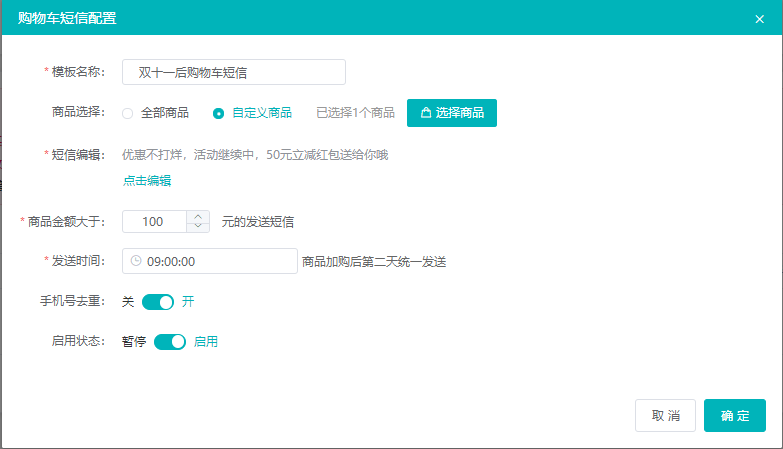The height and width of the screenshot is (449, 783).
Task: Open the 点击编辑 link for SMS content
Action: point(147,181)
